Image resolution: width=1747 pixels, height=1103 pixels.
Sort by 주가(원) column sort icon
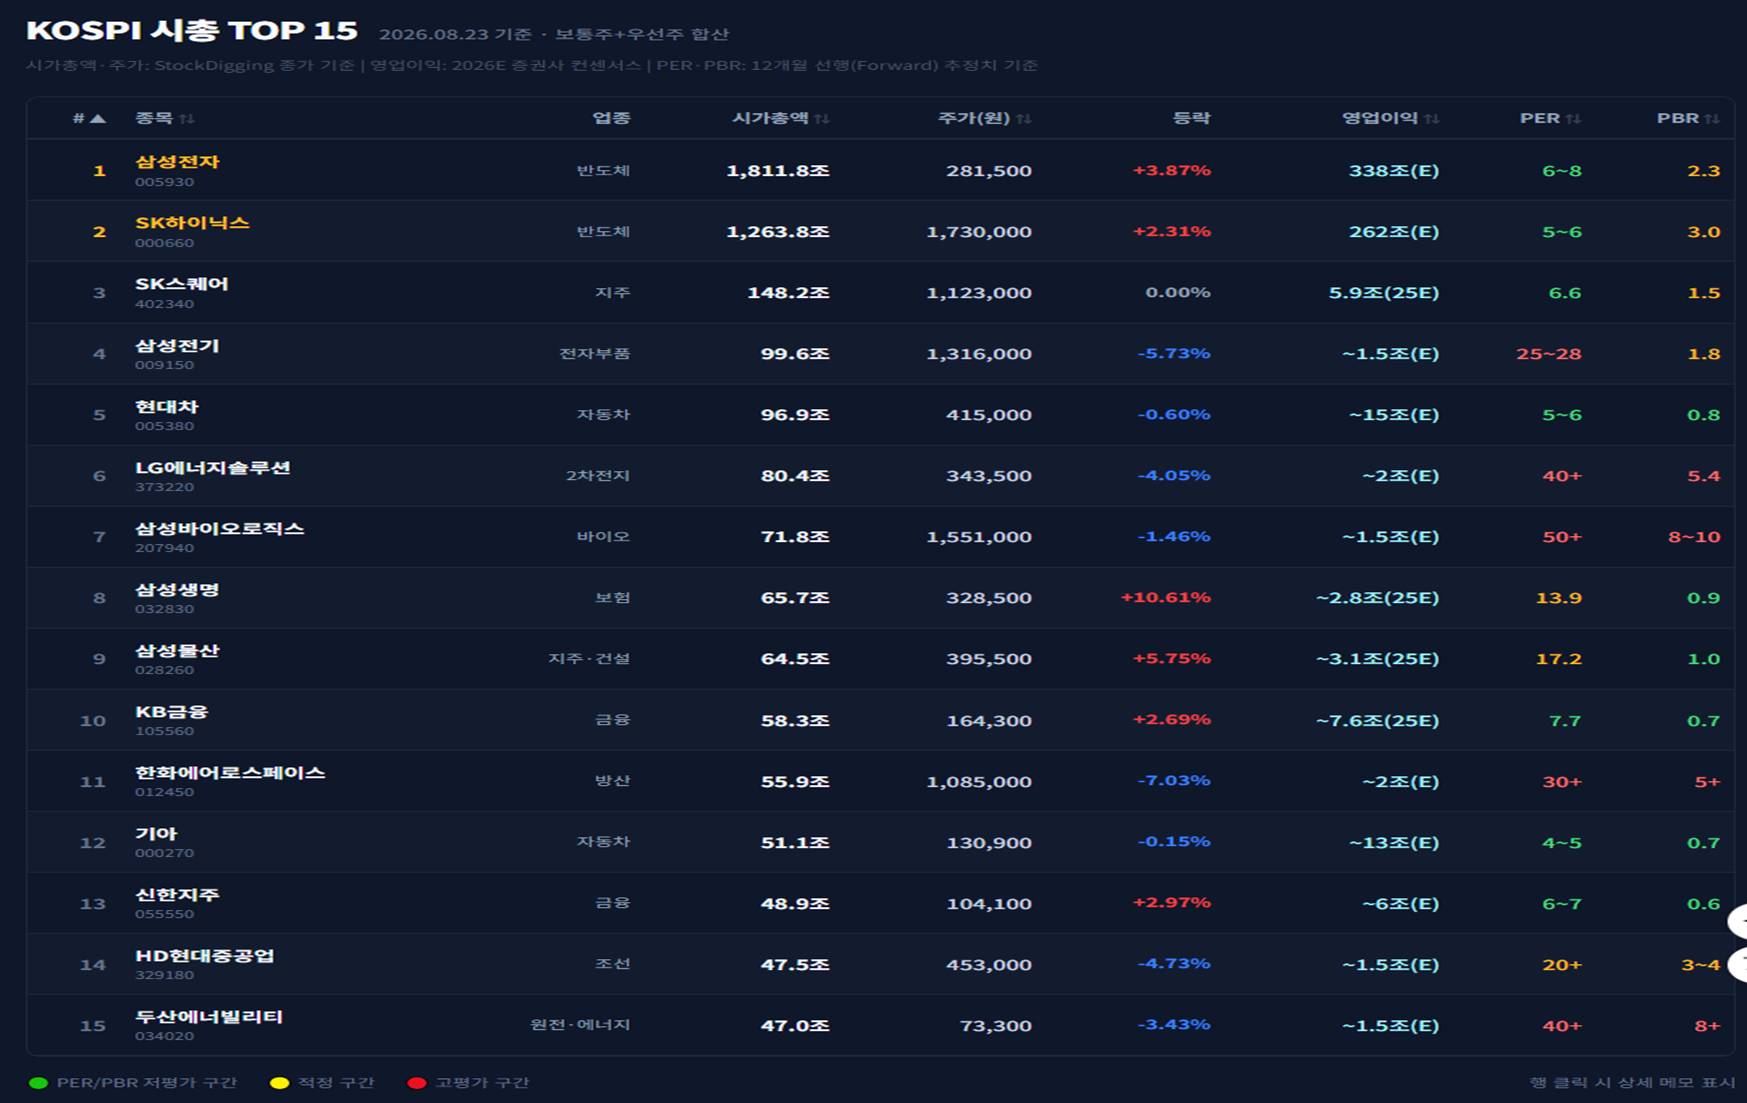(1024, 118)
